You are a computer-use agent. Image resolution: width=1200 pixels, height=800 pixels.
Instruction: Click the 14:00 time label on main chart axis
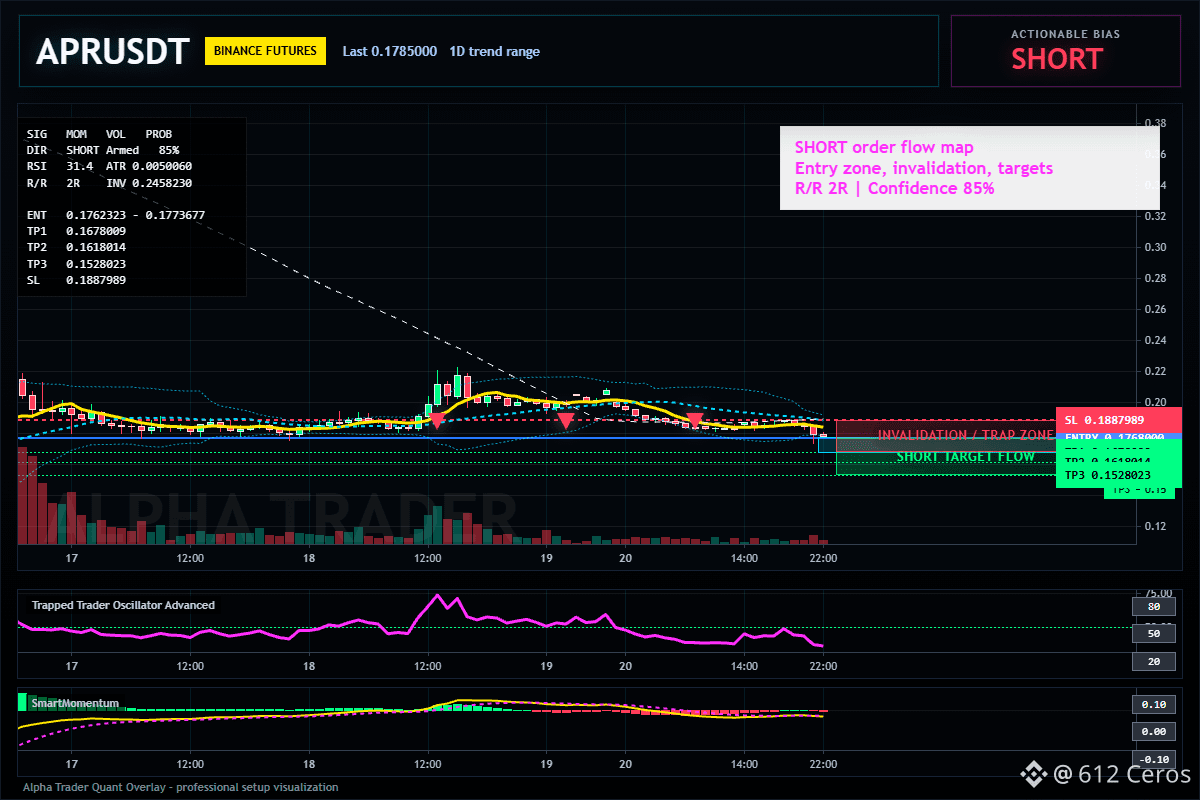coord(744,557)
